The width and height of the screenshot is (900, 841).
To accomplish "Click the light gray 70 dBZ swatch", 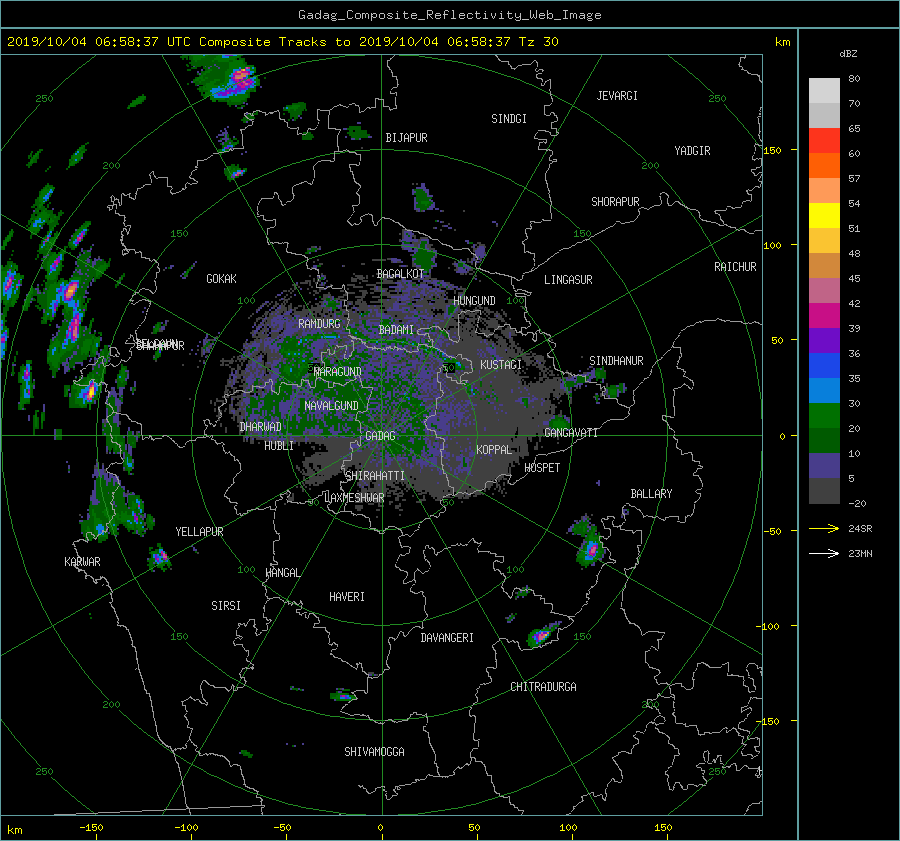I will click(824, 91).
